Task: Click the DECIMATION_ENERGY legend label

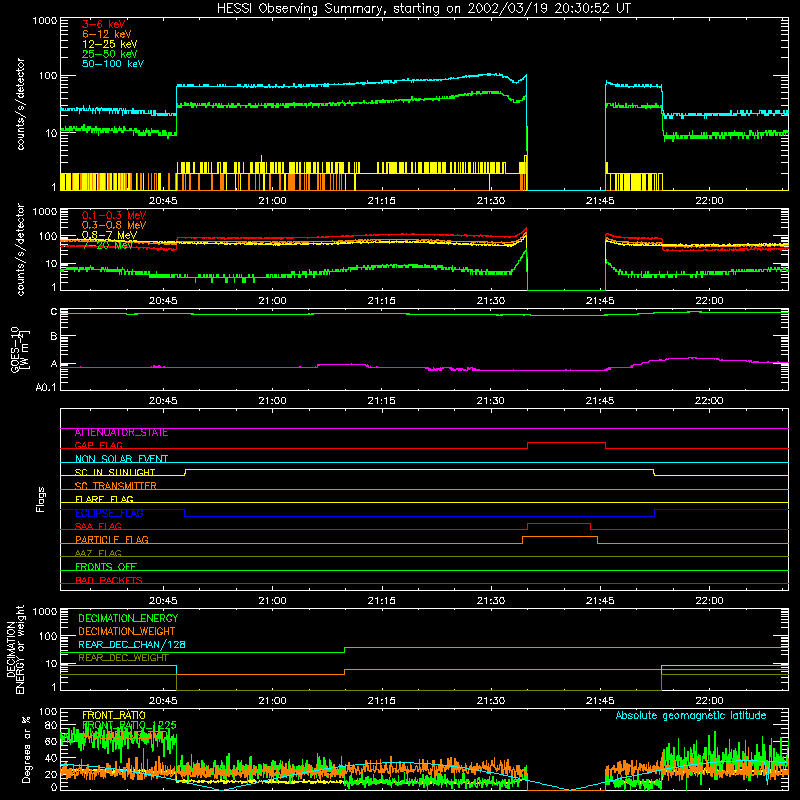Action: point(128,618)
